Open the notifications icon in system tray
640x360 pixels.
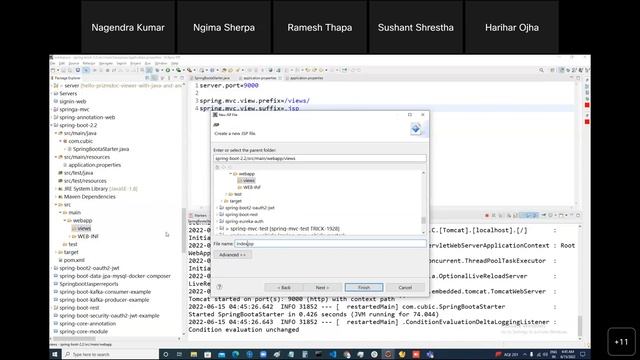(x=583, y=354)
